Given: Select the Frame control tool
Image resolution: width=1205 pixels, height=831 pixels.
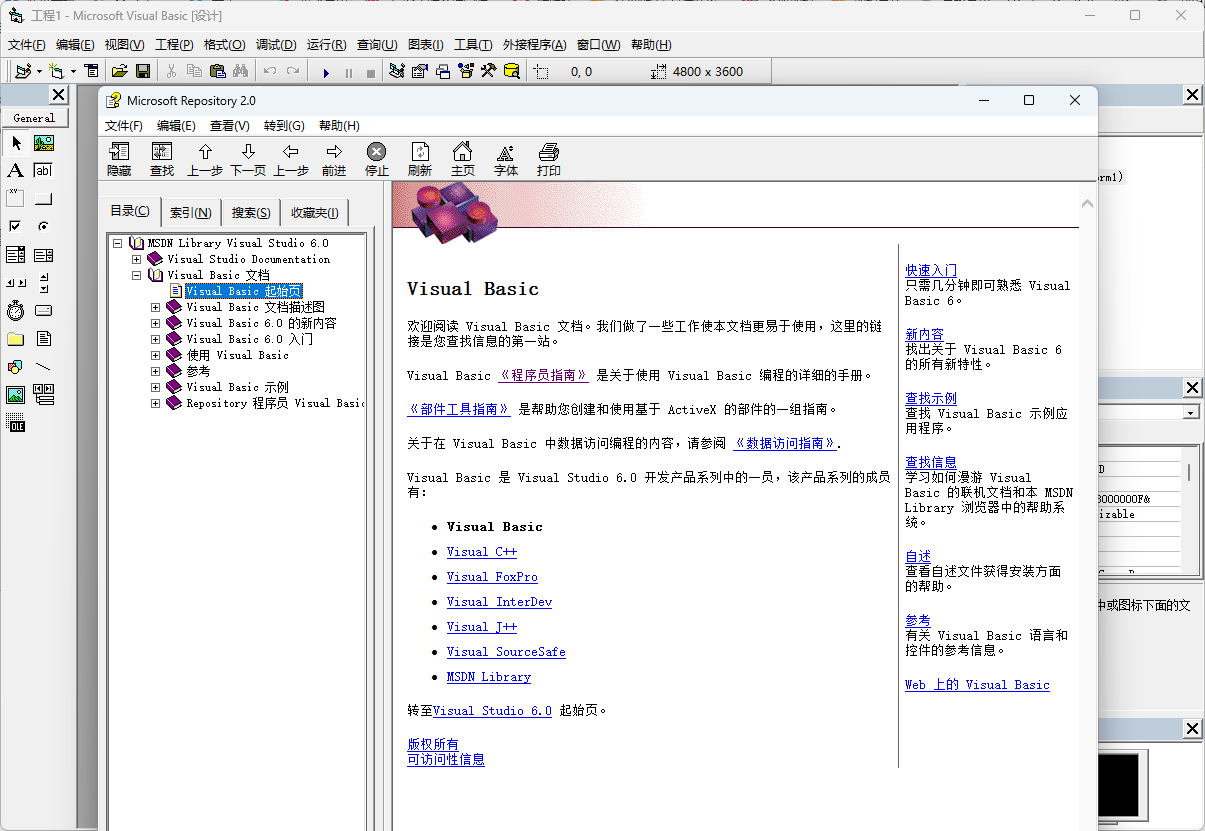Looking at the screenshot, I should pyautogui.click(x=15, y=199).
